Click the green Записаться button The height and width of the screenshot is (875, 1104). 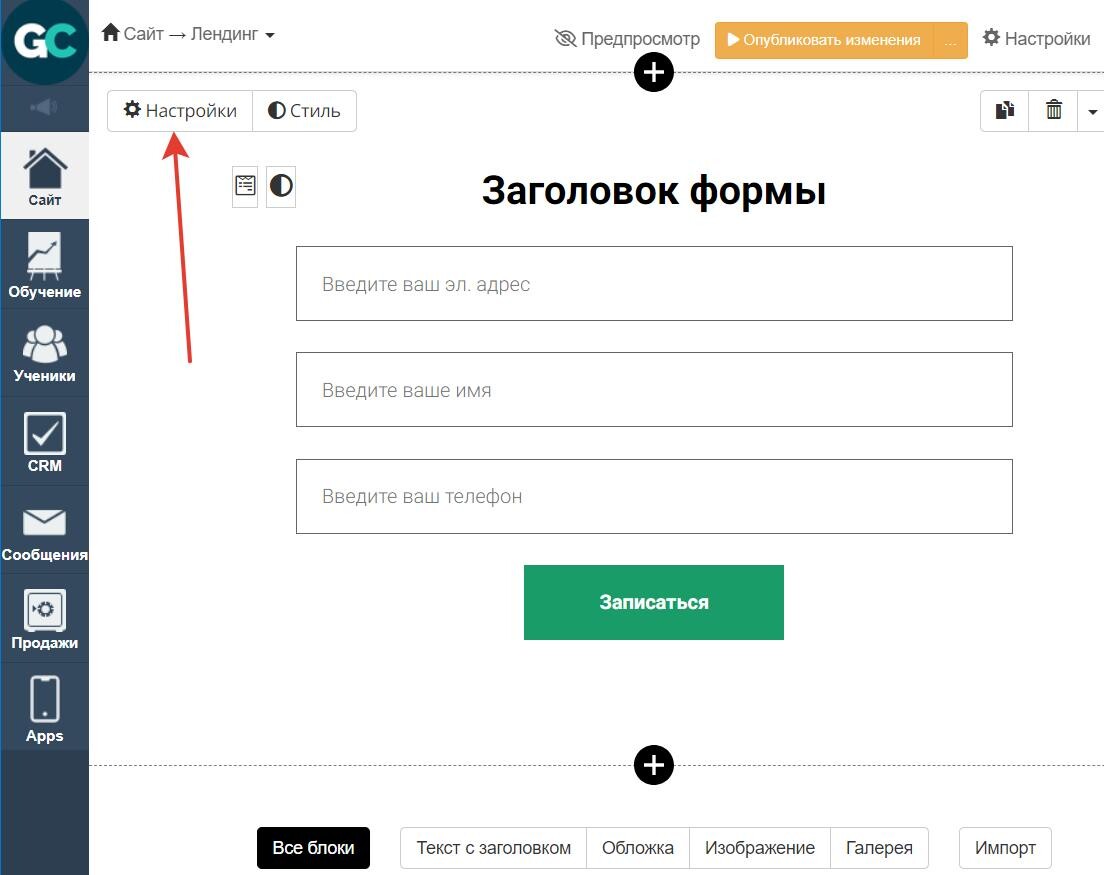(653, 603)
